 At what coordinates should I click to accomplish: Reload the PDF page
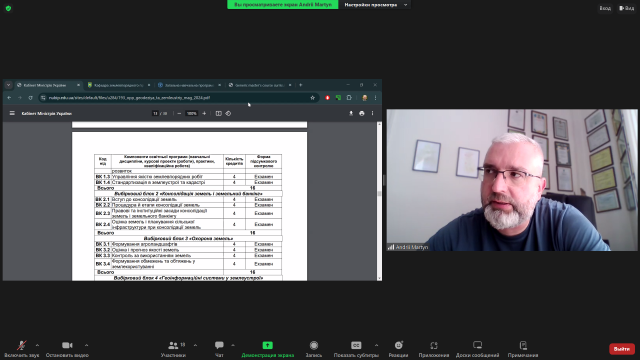coord(30,98)
